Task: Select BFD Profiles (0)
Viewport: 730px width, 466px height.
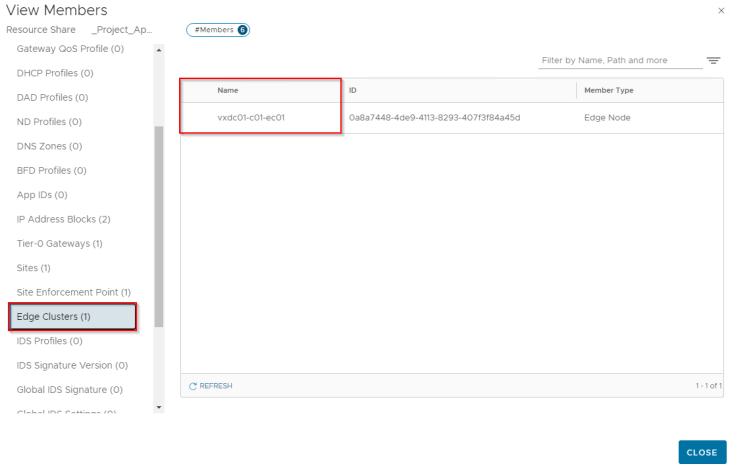Action: (x=52, y=170)
